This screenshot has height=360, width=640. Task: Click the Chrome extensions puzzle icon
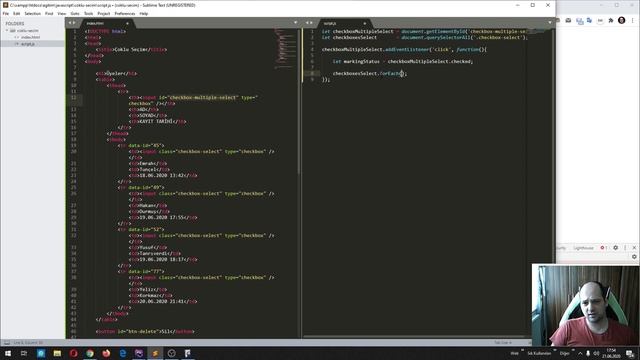tap(611, 20)
